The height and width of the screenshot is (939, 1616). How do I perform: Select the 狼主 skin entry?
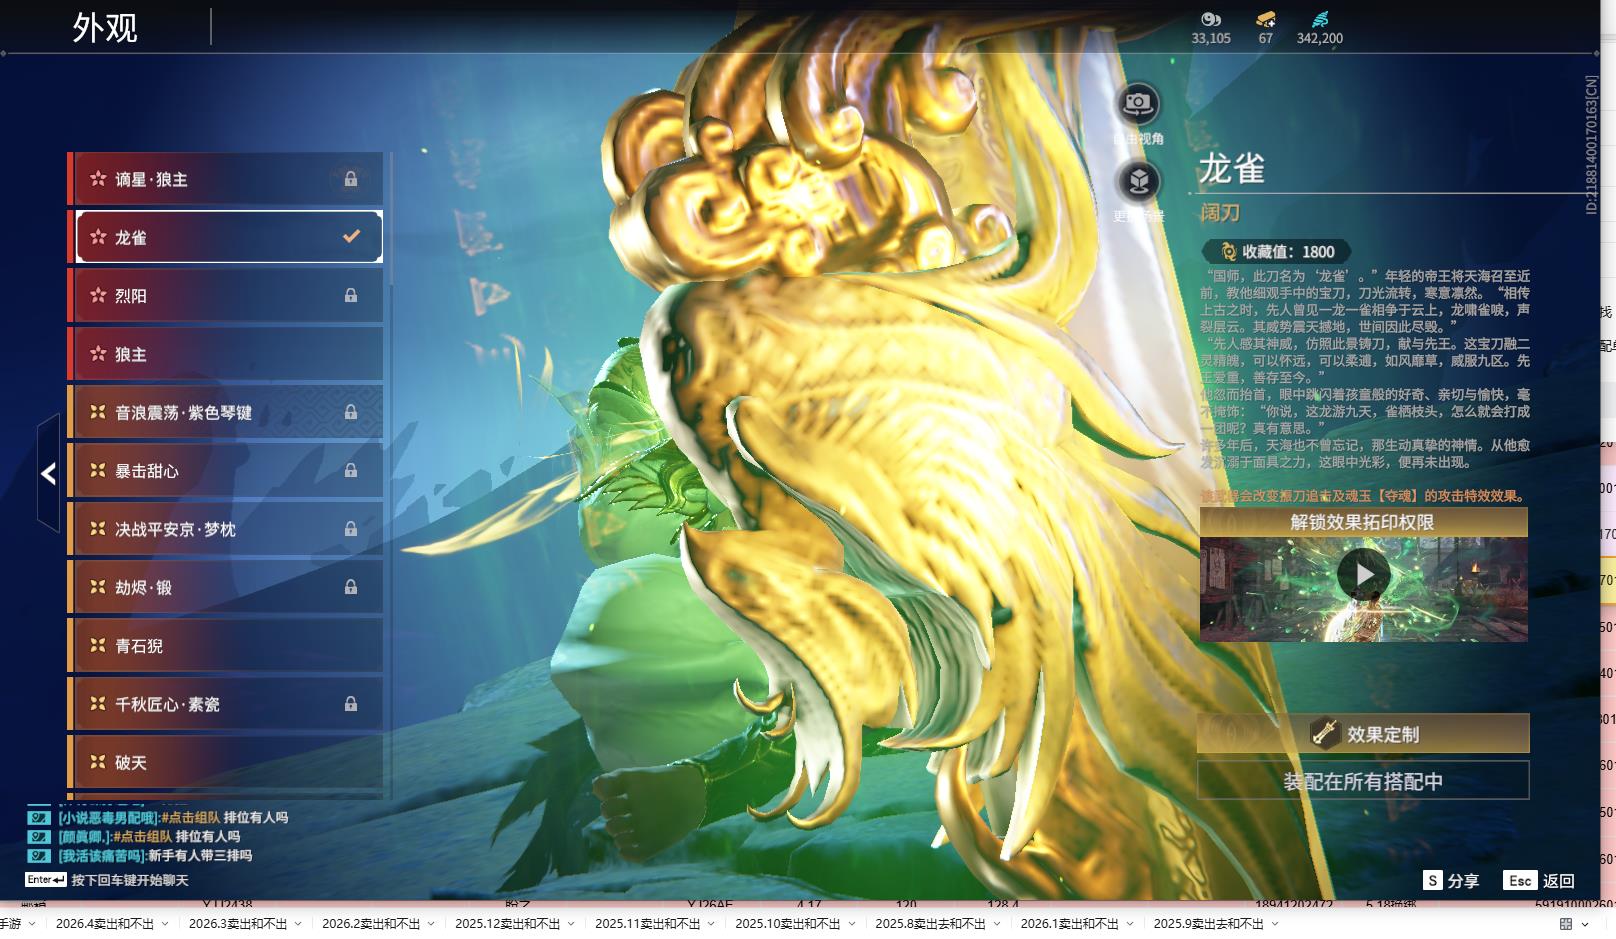225,354
